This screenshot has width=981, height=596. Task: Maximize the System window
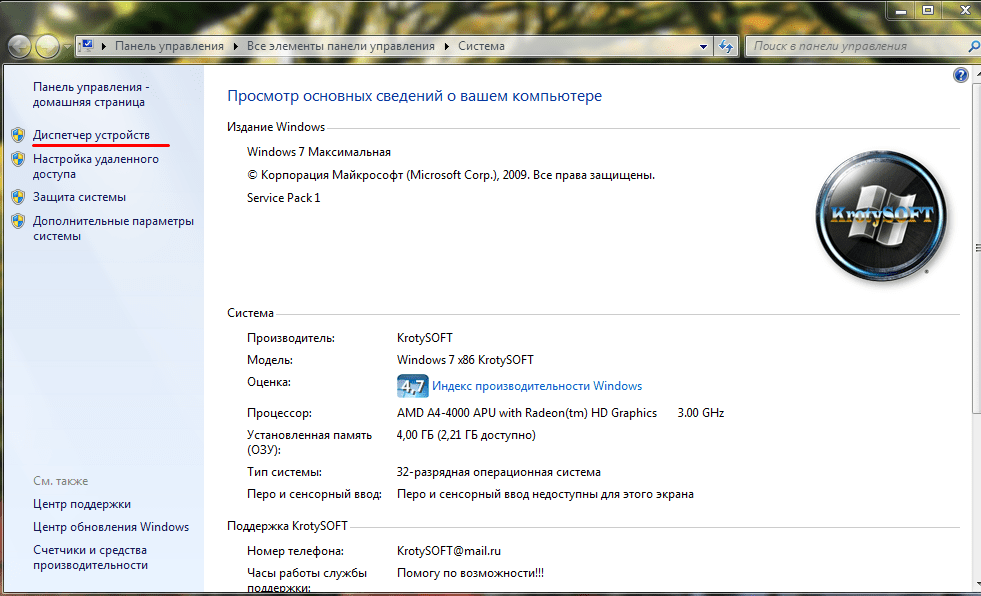point(928,9)
